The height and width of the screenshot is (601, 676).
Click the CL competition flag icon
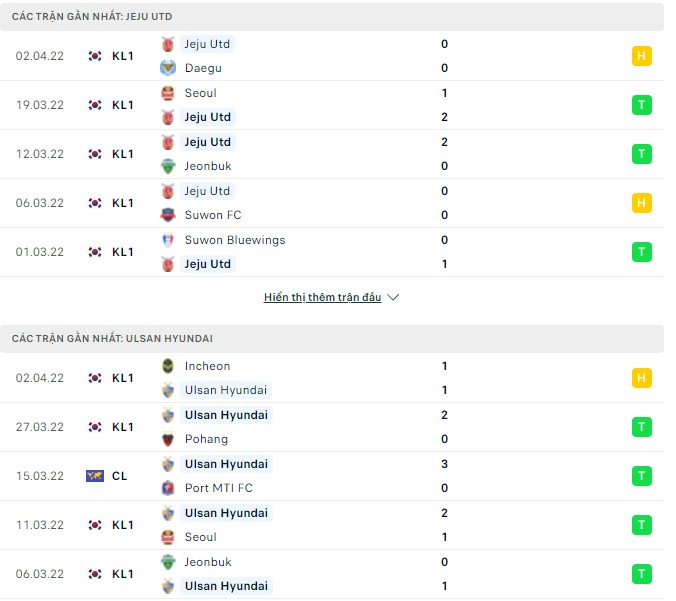coord(95,476)
